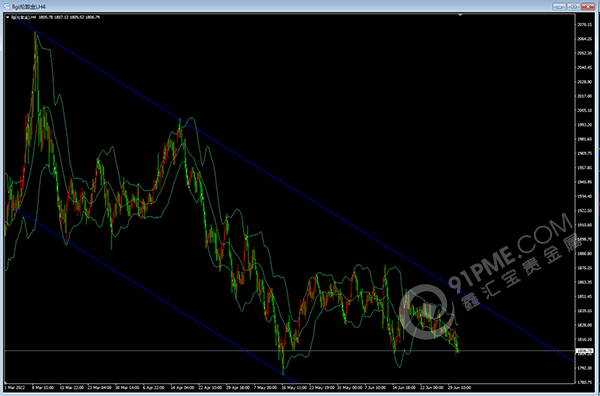Click the chart shift triangle marker at the top
The height and width of the screenshot is (396, 600).
pos(460,15)
